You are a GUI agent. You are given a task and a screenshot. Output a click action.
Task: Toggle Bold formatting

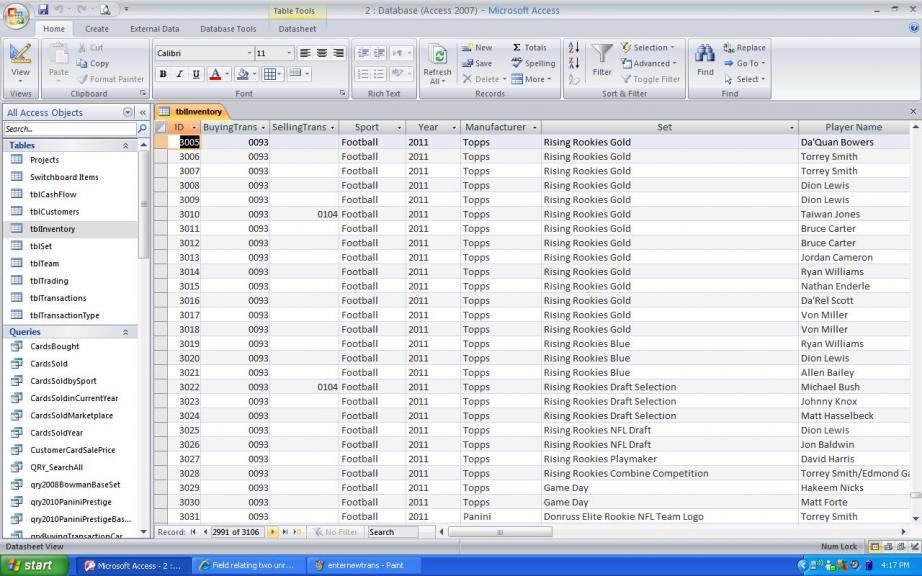(x=163, y=74)
